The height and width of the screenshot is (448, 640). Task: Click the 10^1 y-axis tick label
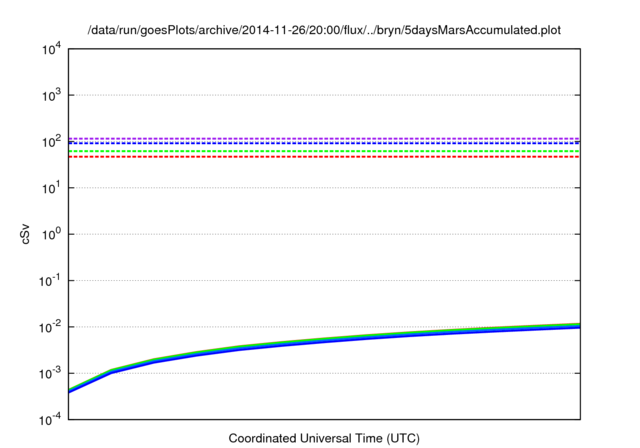52,189
